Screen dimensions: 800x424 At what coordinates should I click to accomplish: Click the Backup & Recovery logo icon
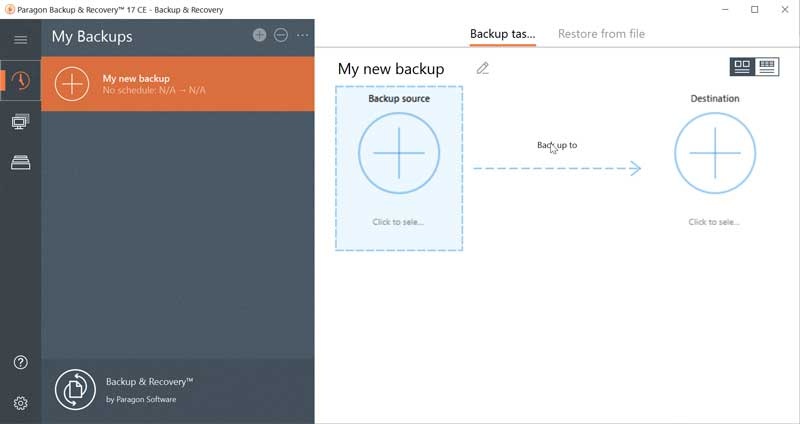pos(75,390)
